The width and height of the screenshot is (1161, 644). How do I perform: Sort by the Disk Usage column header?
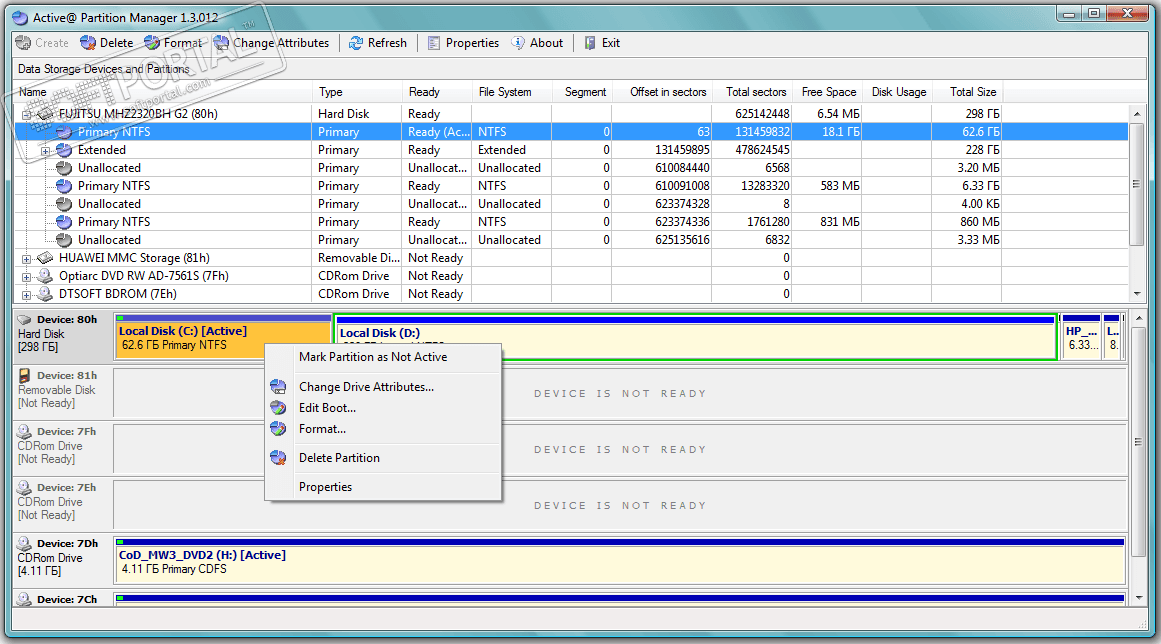pos(896,92)
